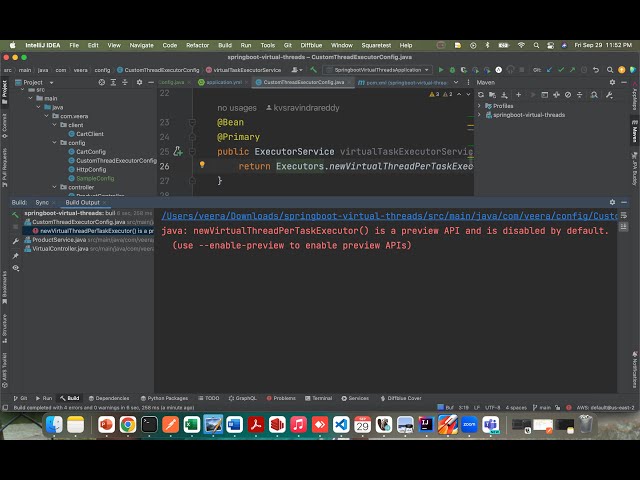Expand springboot-virtual-threads in Maven panel
This screenshot has width=640, height=480.
click(479, 115)
